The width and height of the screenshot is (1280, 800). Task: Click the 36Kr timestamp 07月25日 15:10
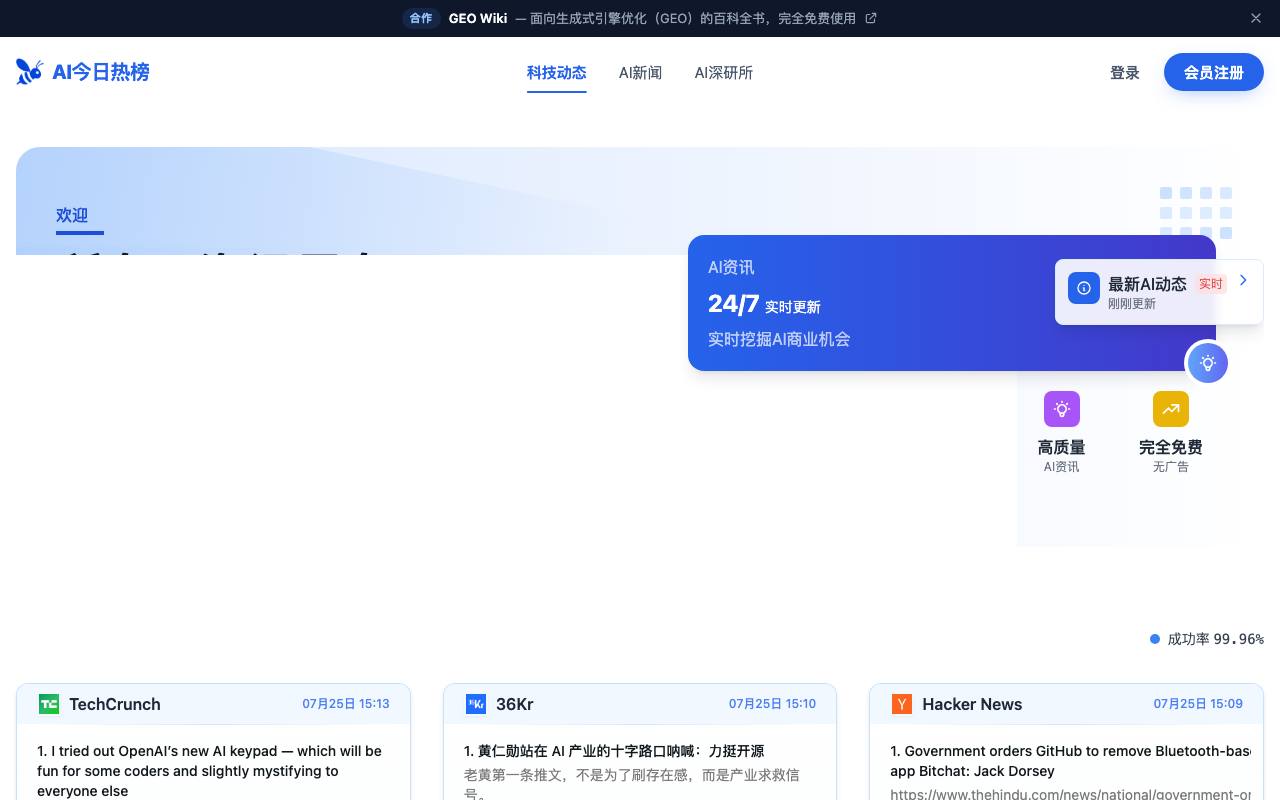pos(772,704)
